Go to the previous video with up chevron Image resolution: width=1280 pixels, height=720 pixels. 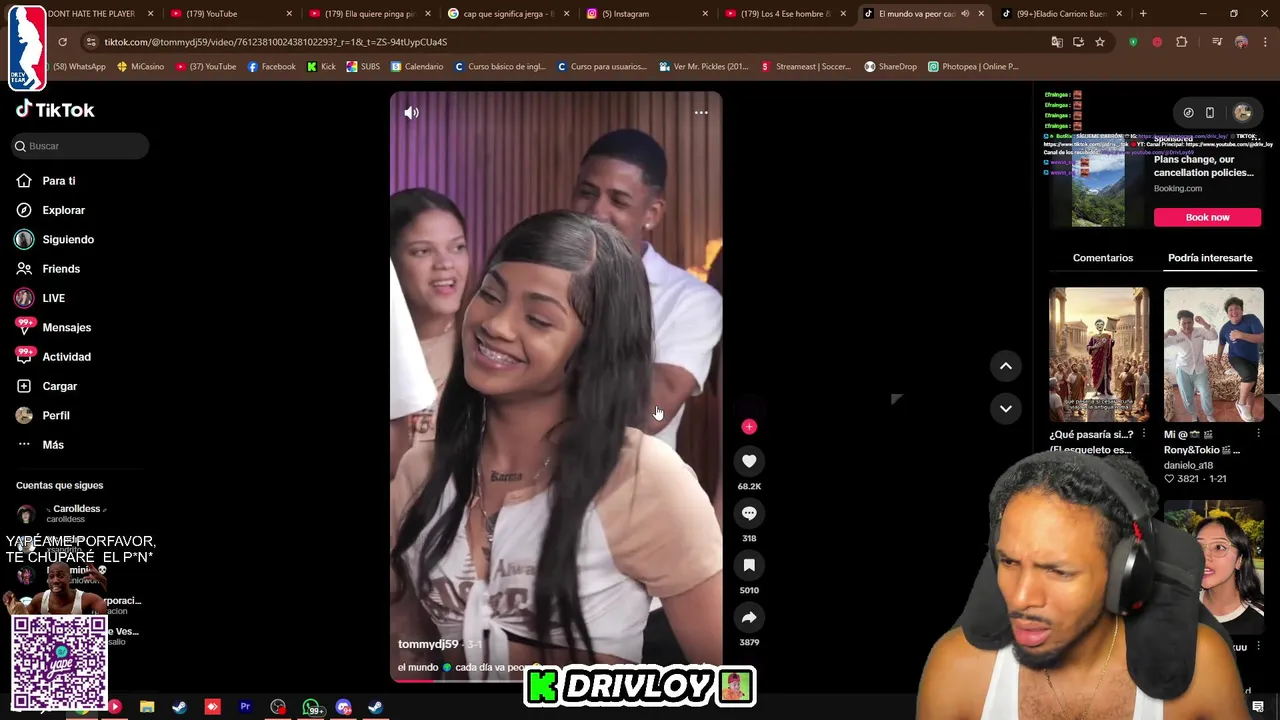[x=1006, y=366]
